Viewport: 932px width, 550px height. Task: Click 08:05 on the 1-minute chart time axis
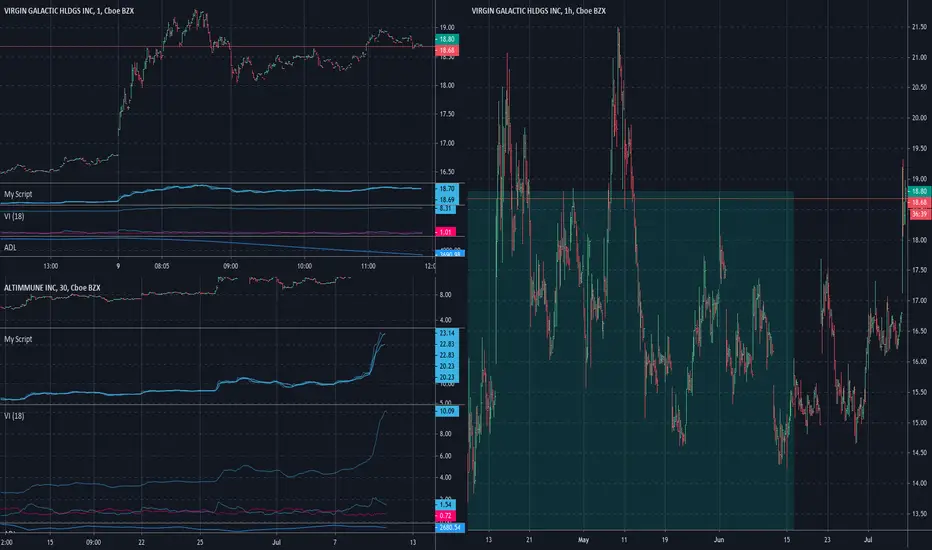(x=162, y=266)
